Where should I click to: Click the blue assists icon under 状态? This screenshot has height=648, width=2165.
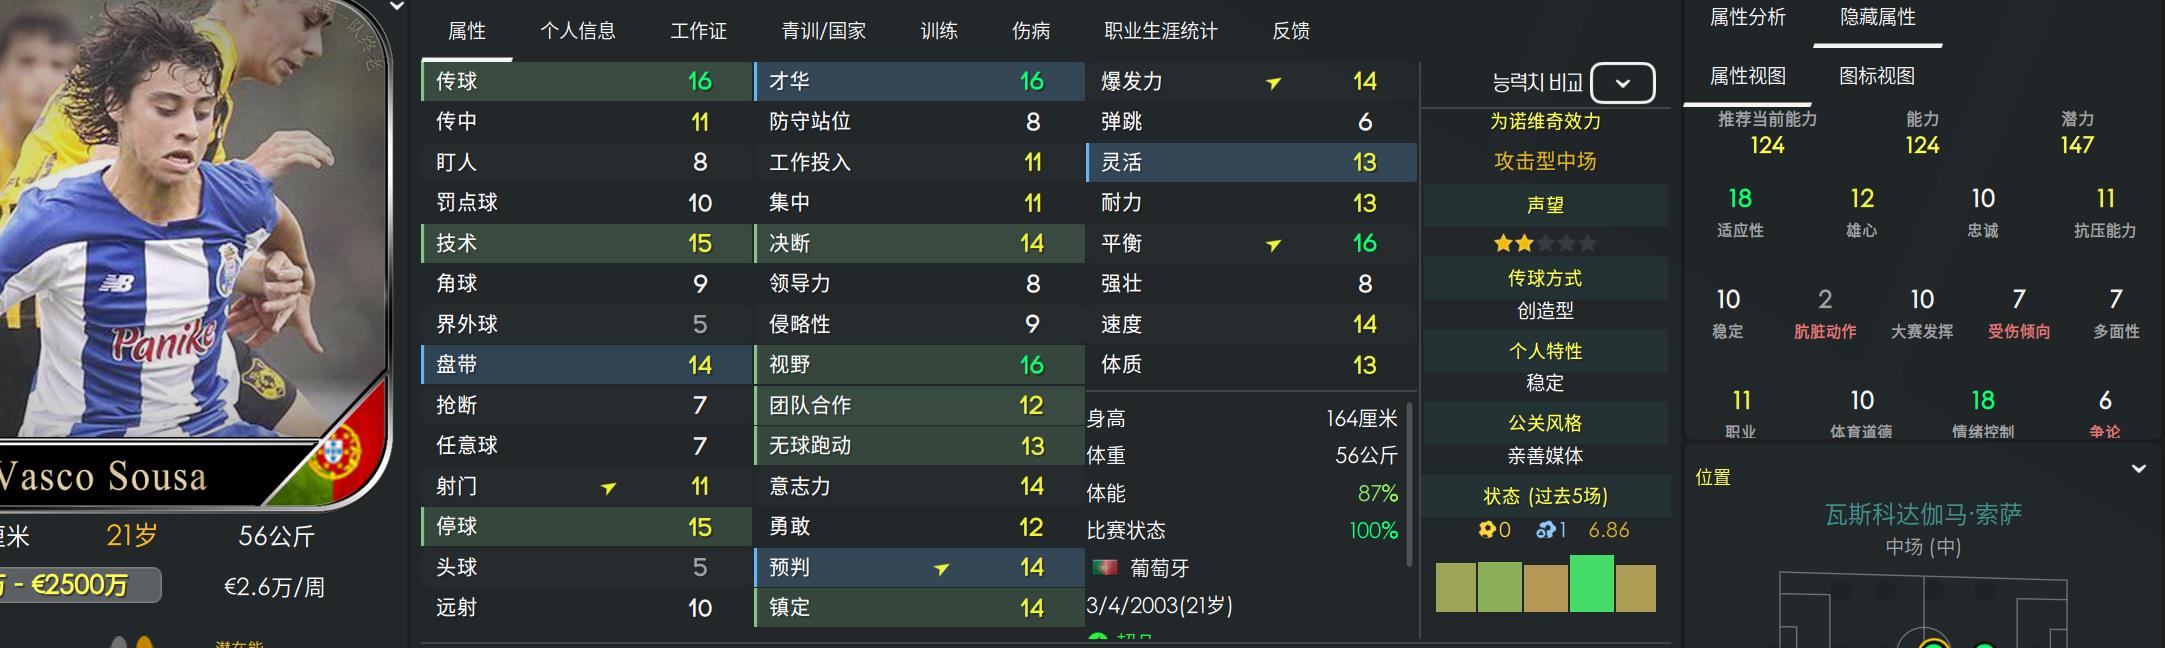(x=1544, y=530)
